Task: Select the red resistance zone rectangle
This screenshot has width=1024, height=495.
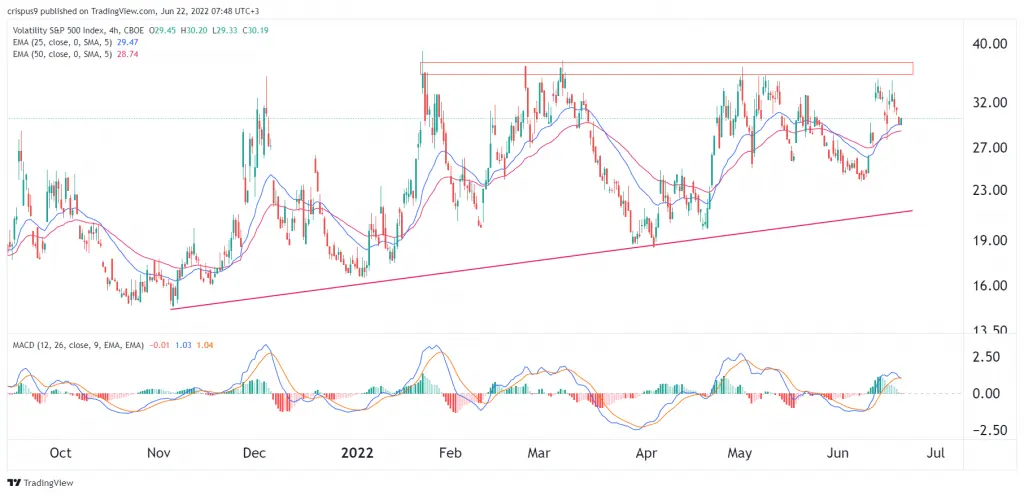Action: (x=667, y=69)
